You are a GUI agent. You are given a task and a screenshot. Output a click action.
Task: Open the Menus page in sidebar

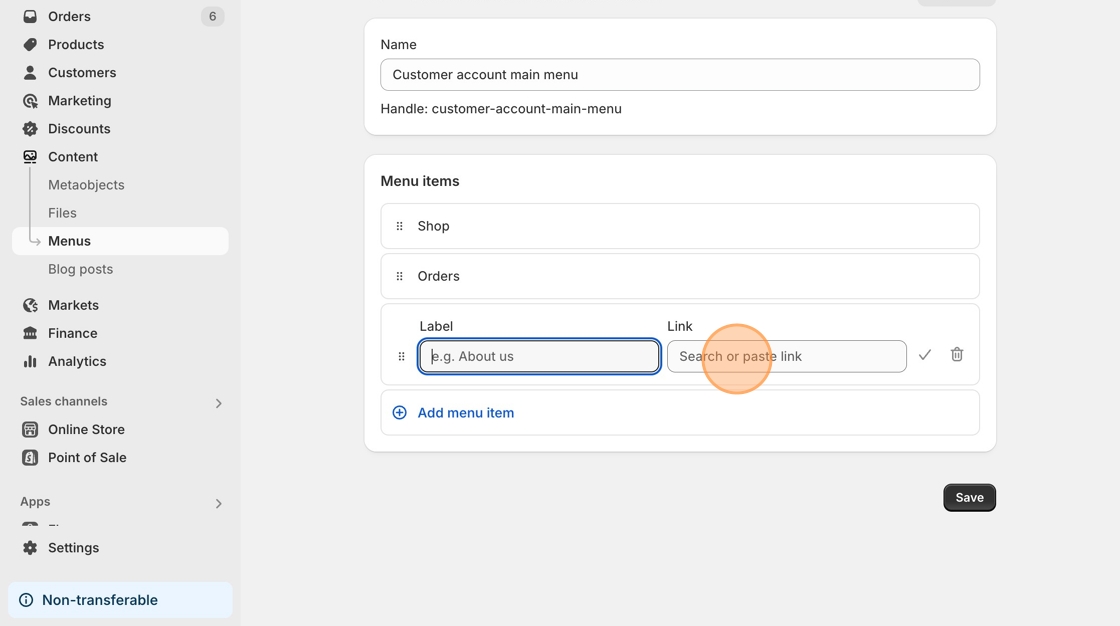69,241
